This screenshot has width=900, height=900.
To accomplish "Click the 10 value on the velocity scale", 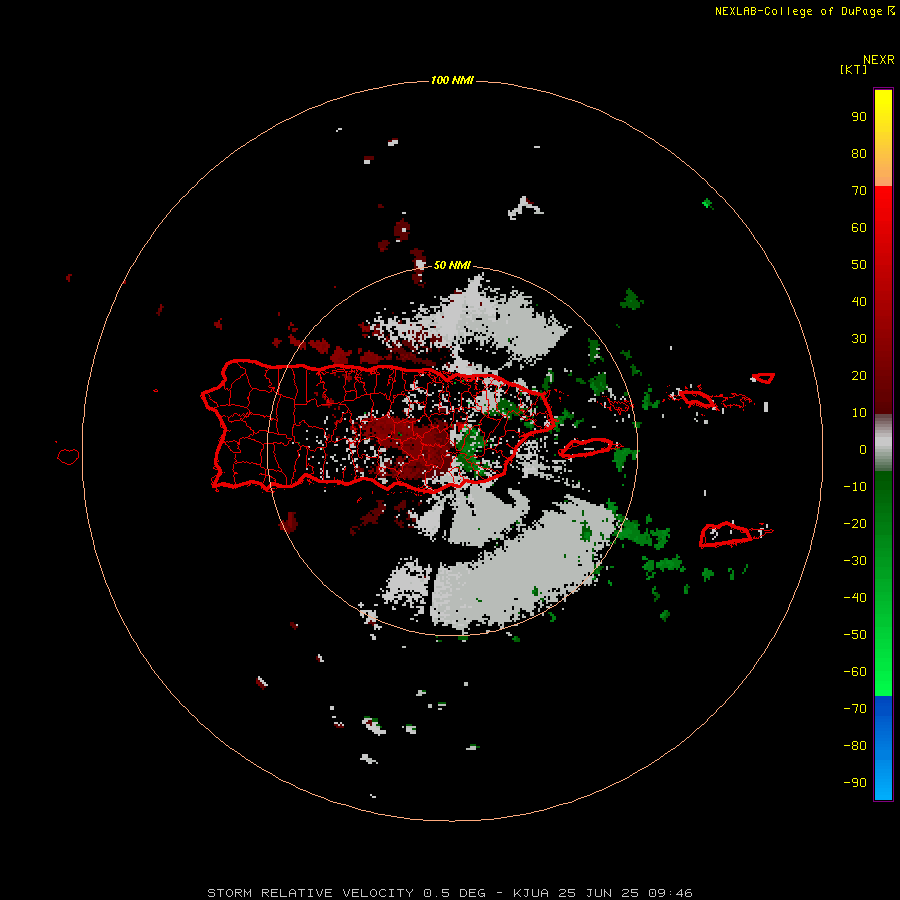I will (x=859, y=413).
